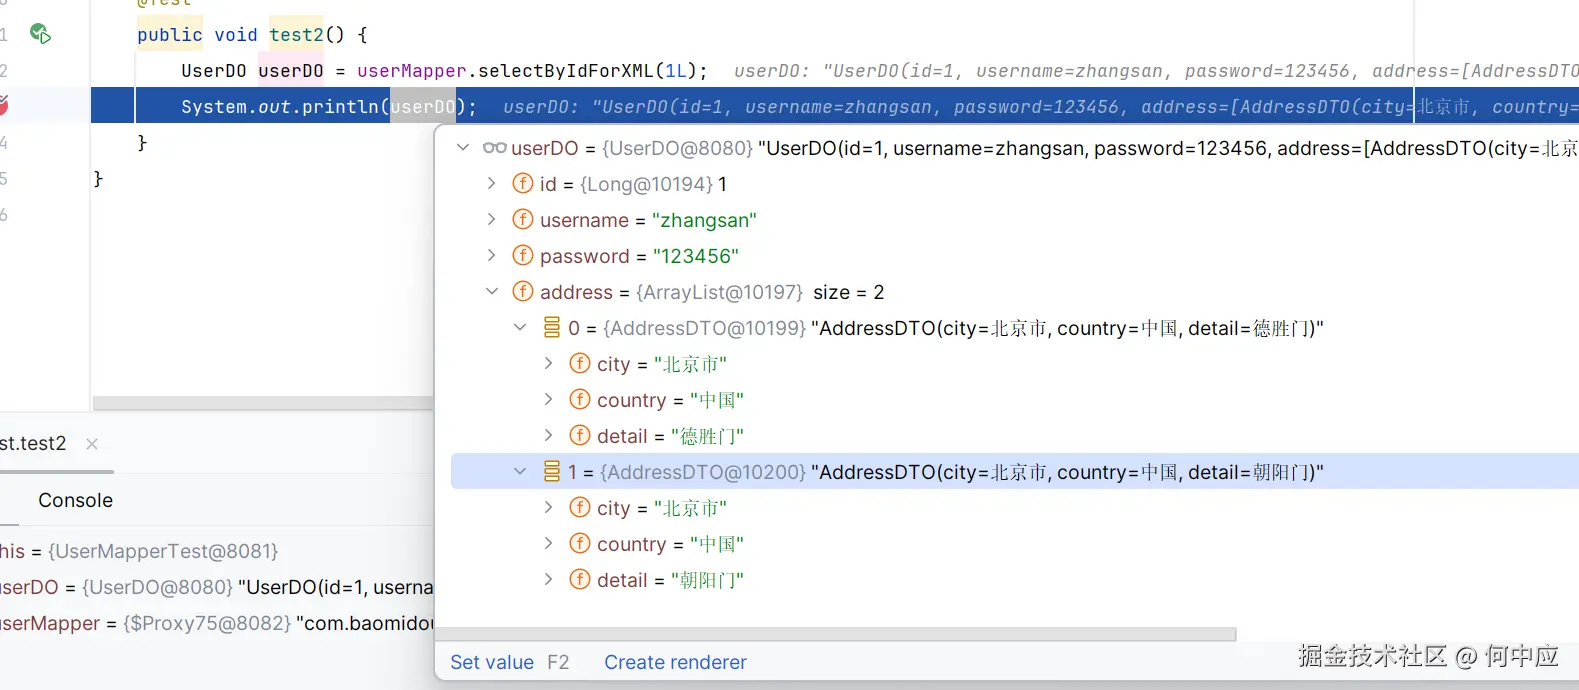
Task: Select address ArrayList size = 2 row
Action: 1015,292
